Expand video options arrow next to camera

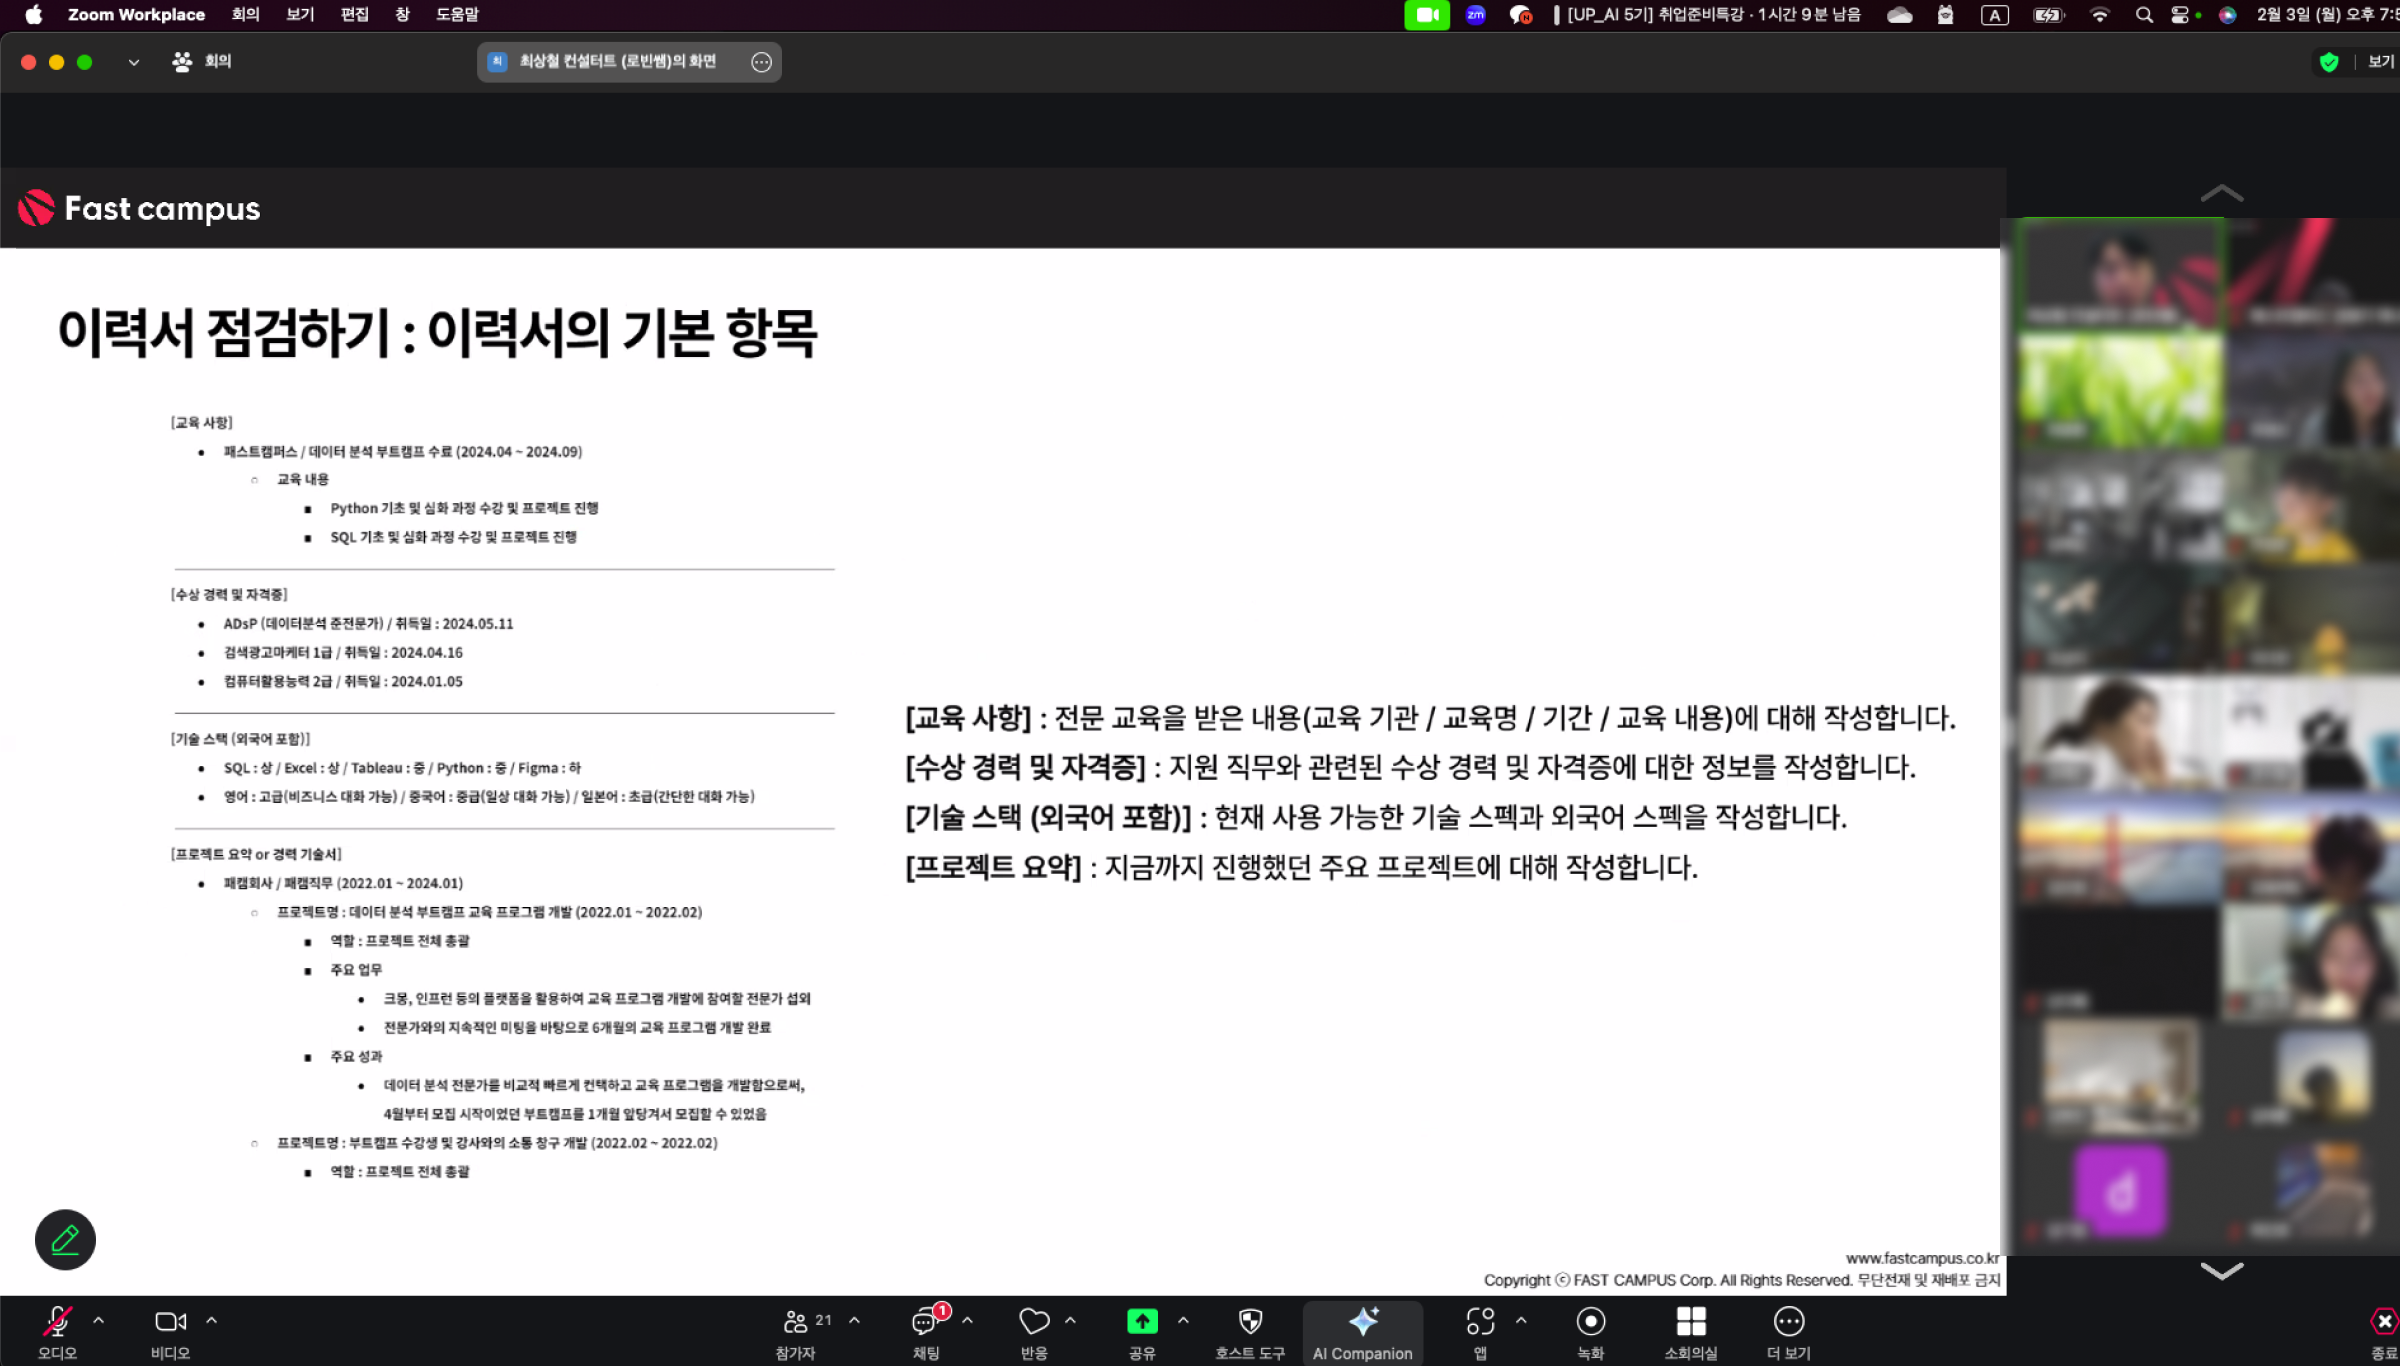[212, 1320]
